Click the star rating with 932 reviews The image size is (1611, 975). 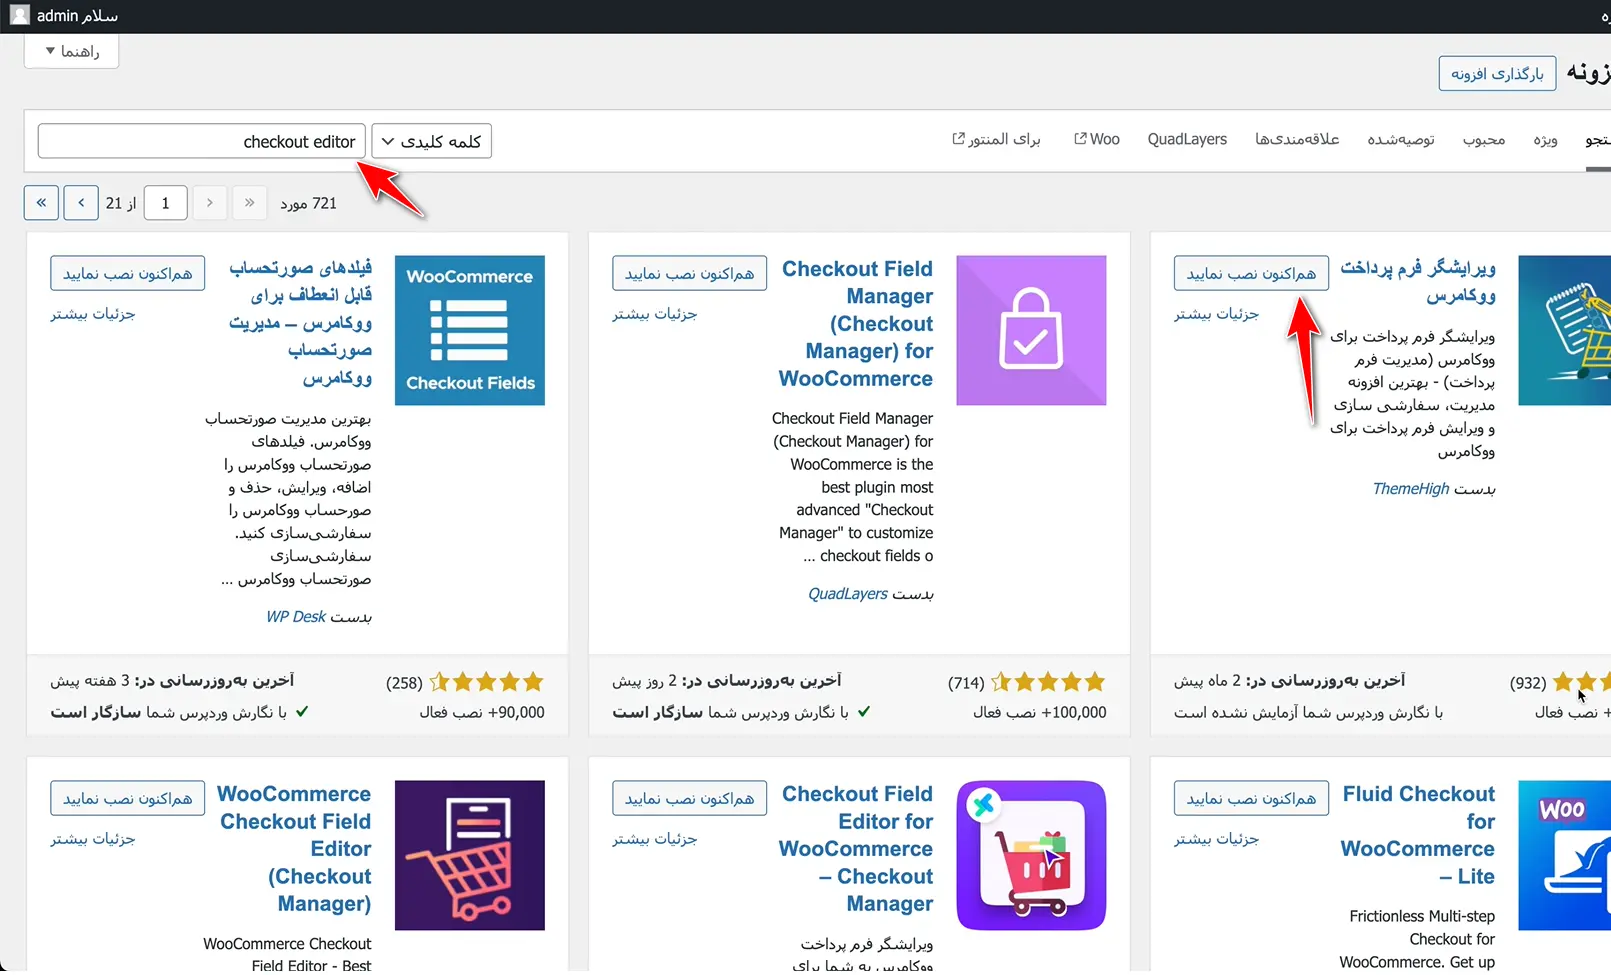[x=1581, y=682]
